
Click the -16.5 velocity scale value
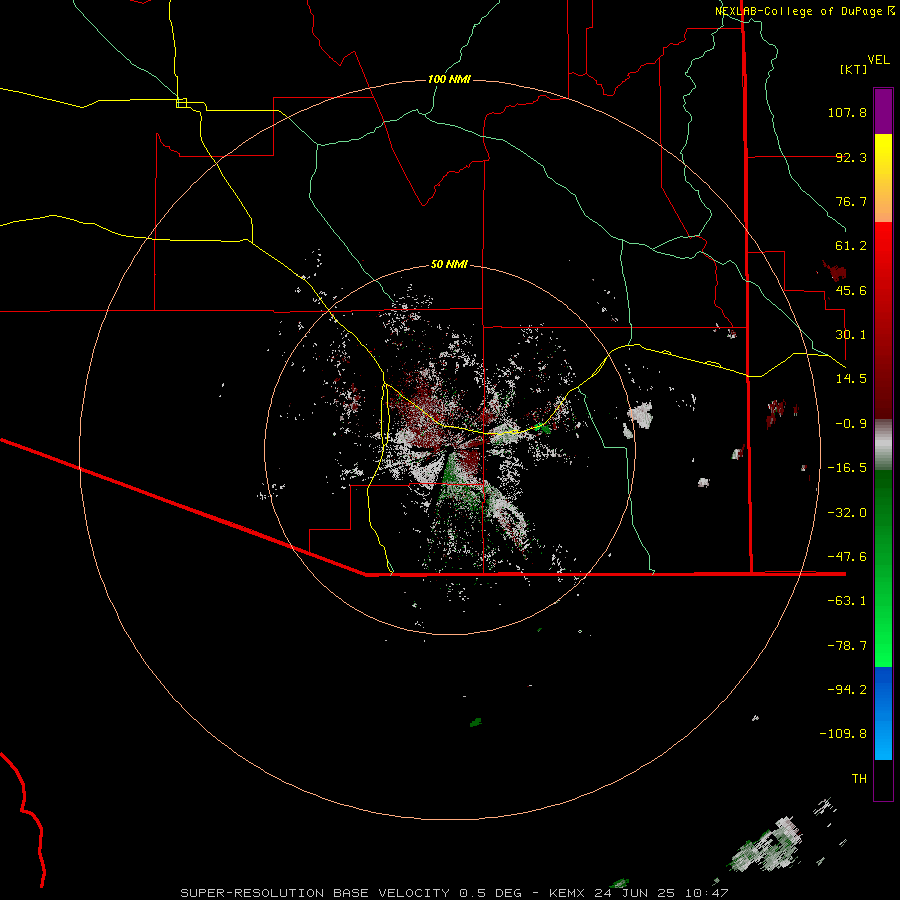click(847, 468)
